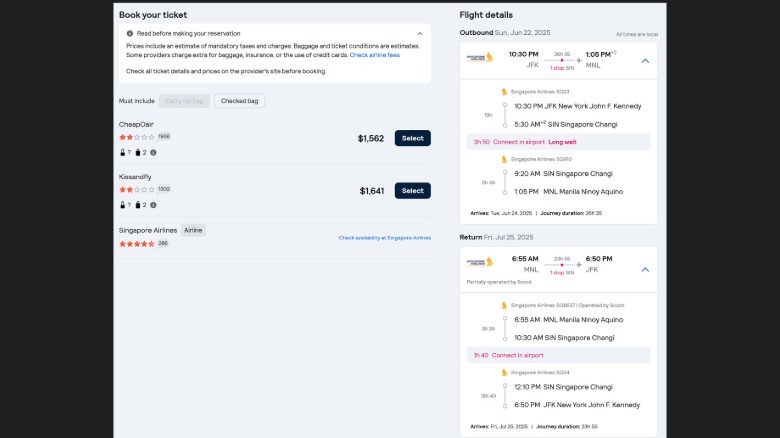Click CheapOair baggage info icon
The image size is (780, 438).
point(153,153)
